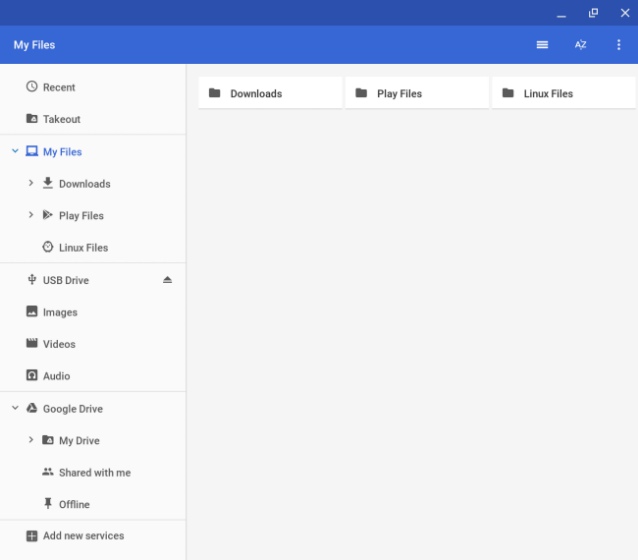Select Takeout in the sidebar
Screen dimensions: 638x560
[93, 119]
